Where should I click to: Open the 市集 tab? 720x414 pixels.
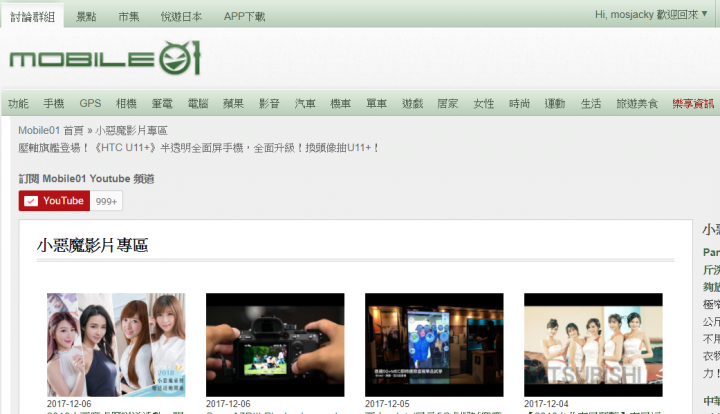click(x=129, y=17)
